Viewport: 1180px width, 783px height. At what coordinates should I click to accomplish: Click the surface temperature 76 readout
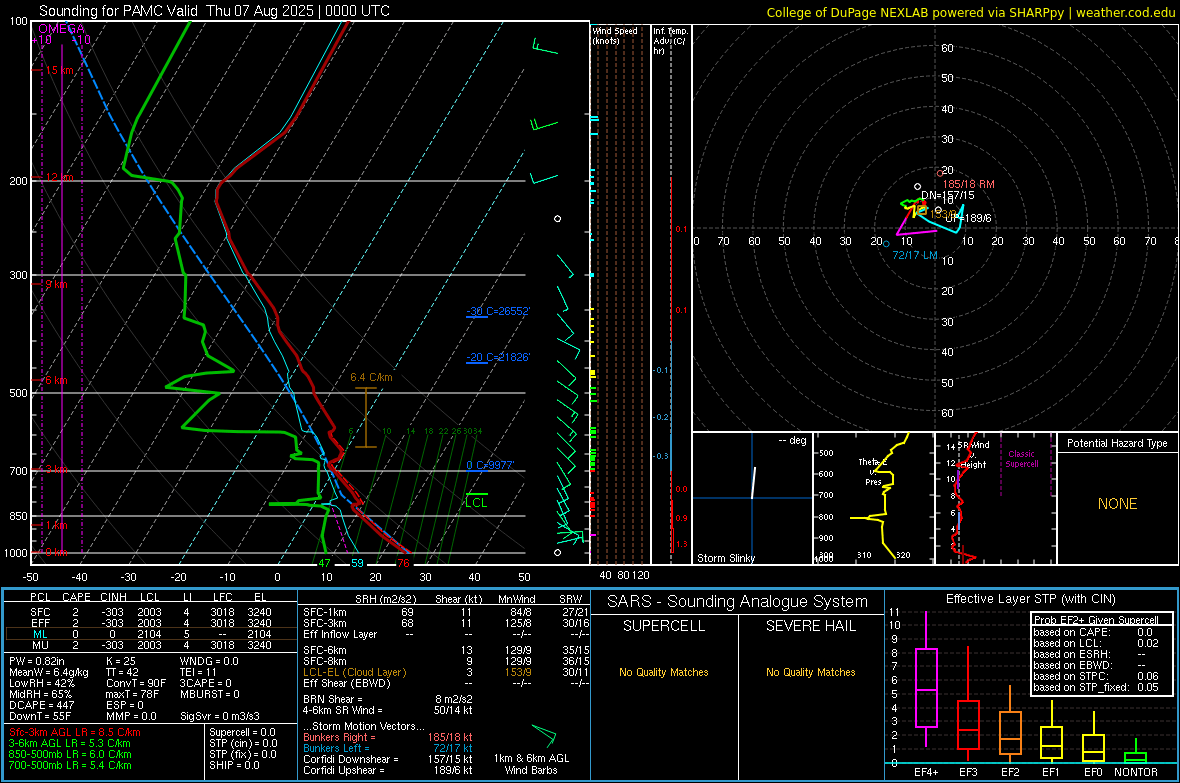tap(403, 563)
